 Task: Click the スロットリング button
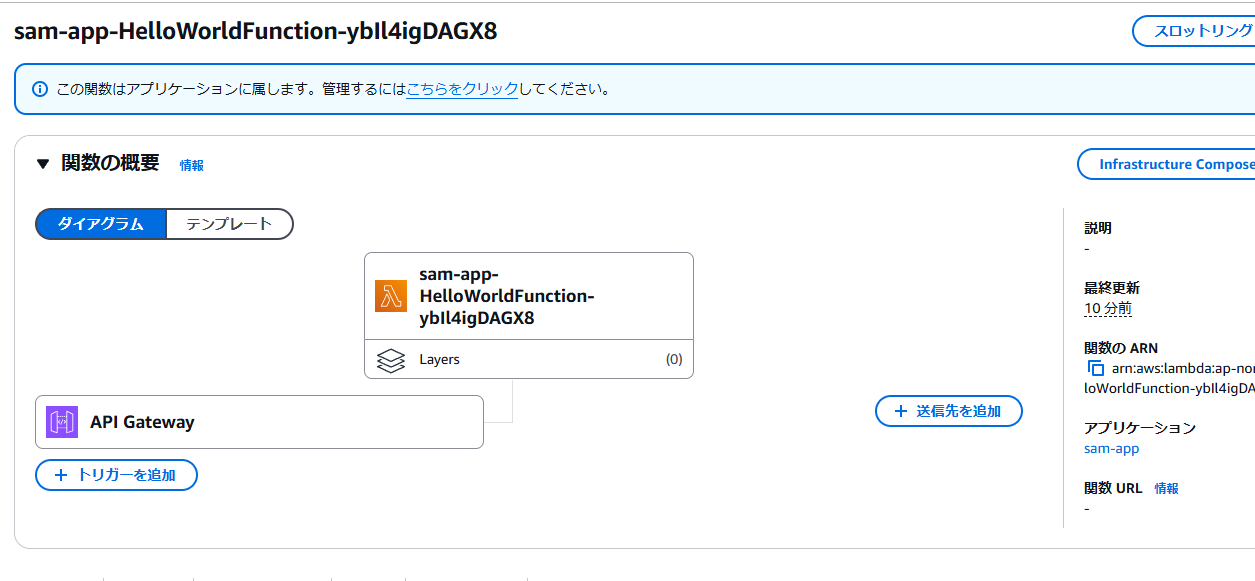[x=1194, y=31]
